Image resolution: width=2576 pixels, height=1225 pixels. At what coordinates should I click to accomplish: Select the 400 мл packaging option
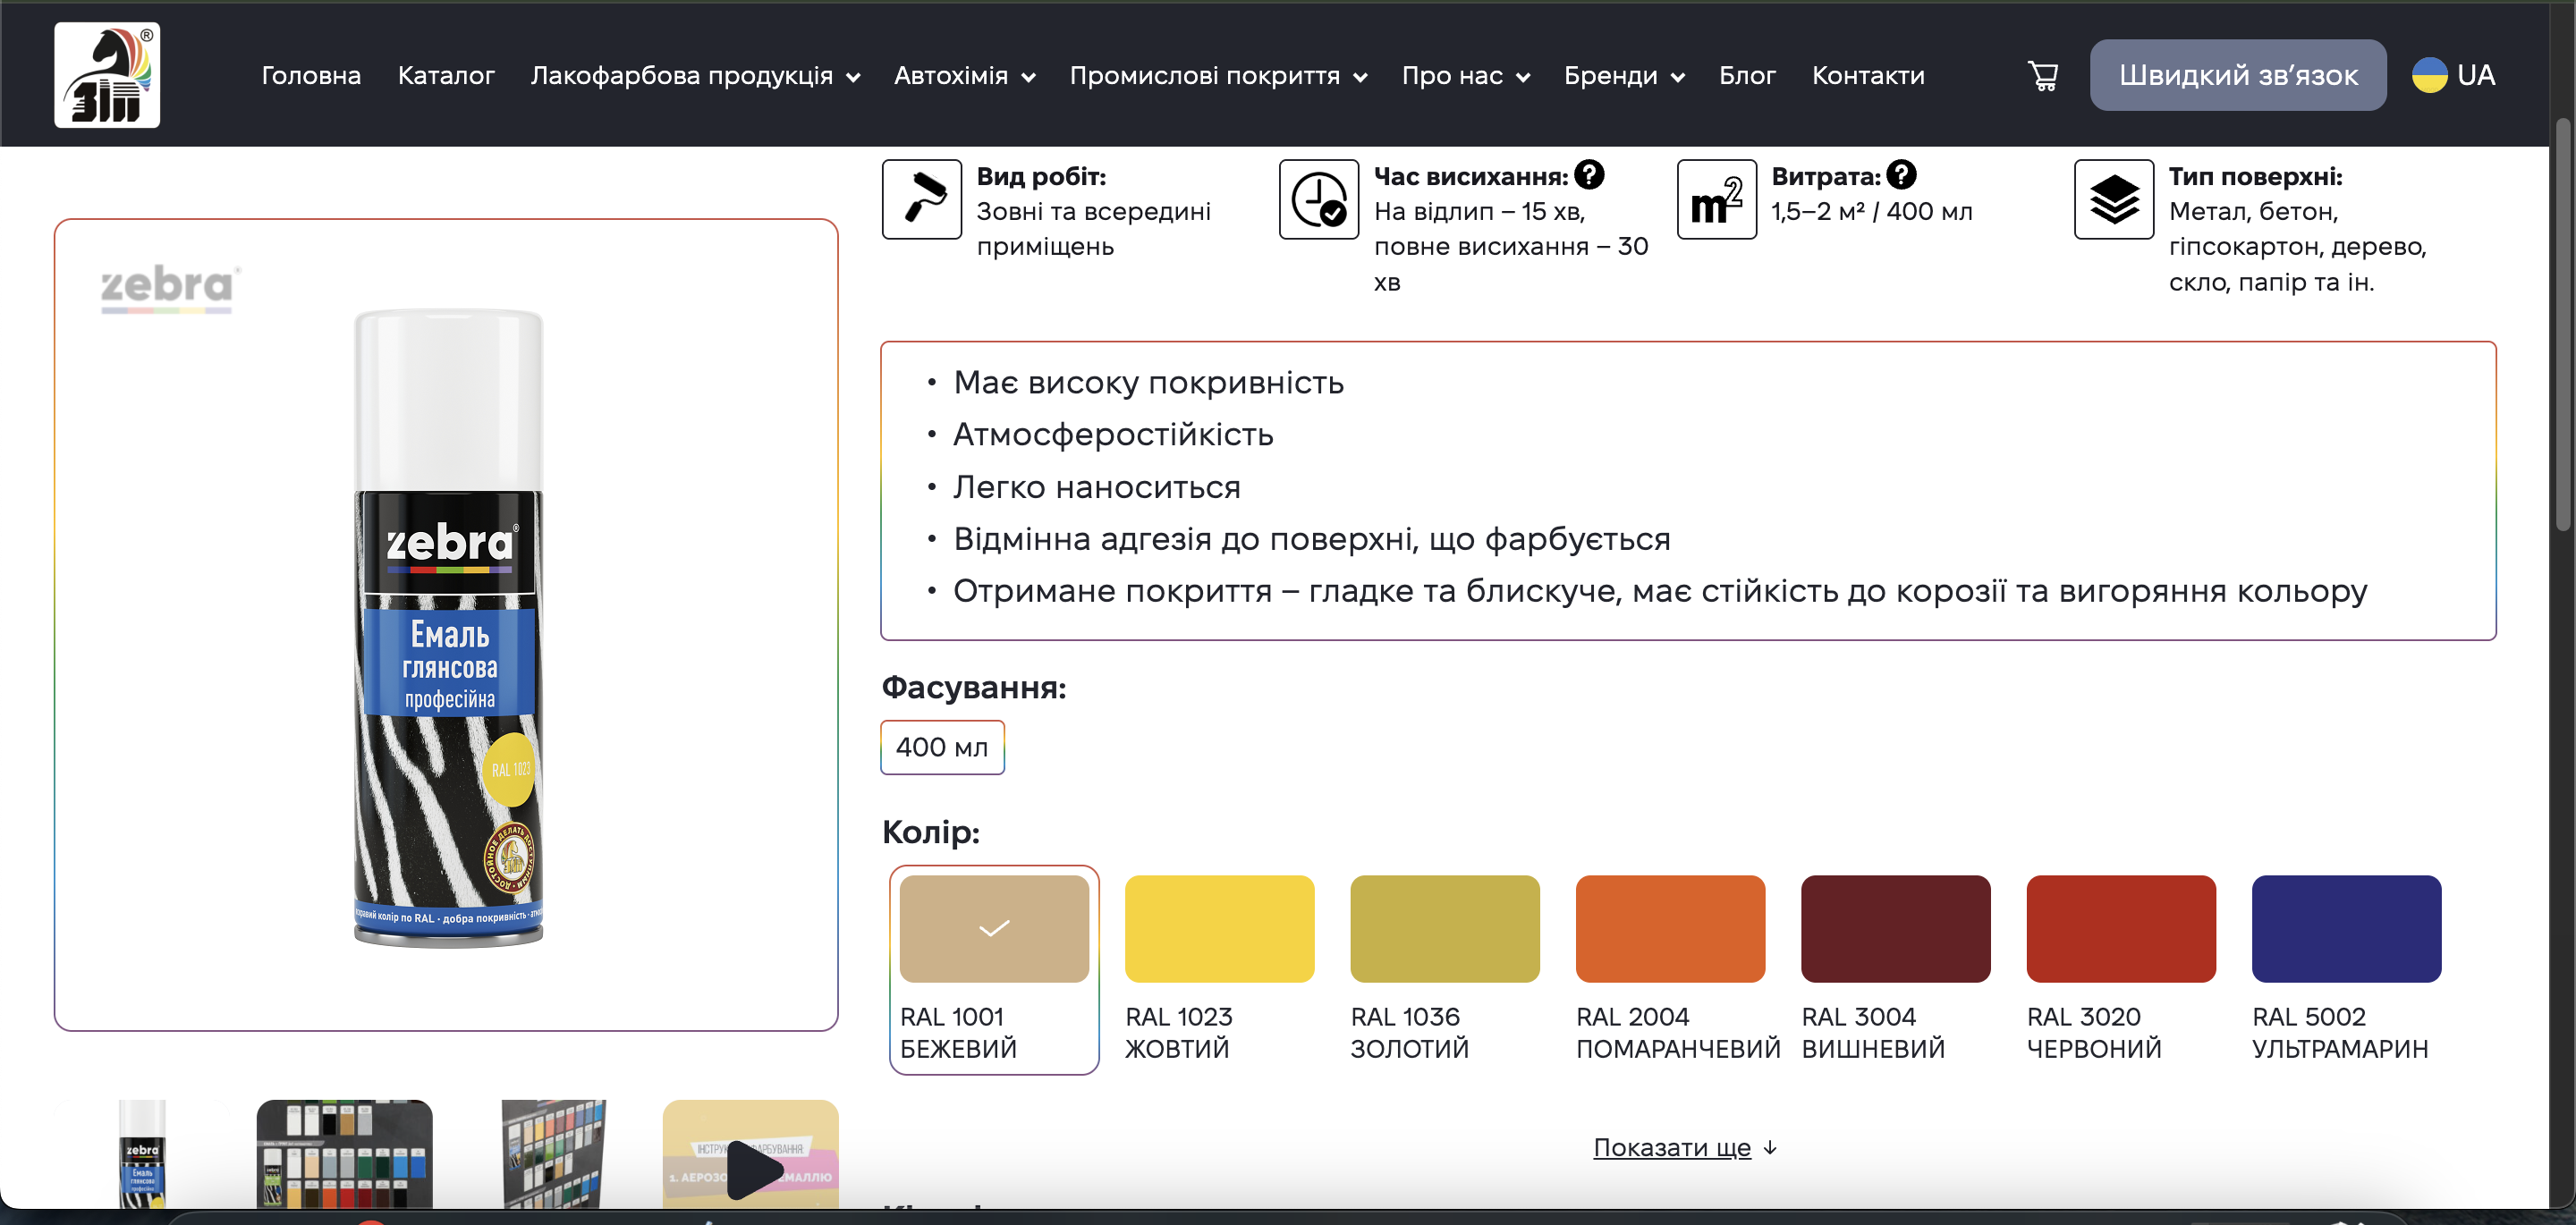pyautogui.click(x=942, y=747)
